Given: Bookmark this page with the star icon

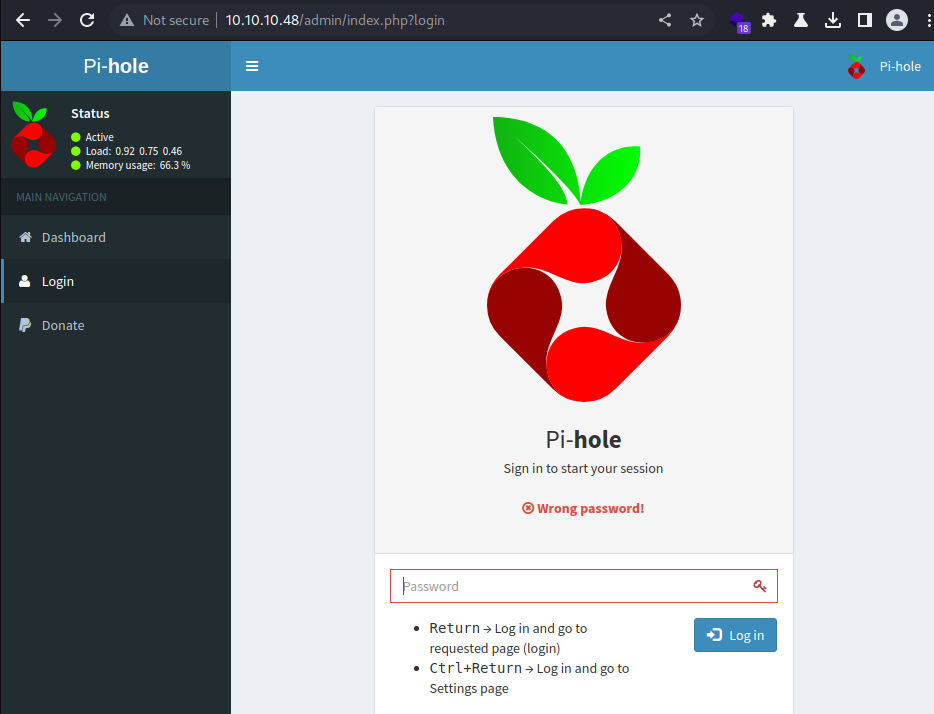Looking at the screenshot, I should pyautogui.click(x=697, y=20).
